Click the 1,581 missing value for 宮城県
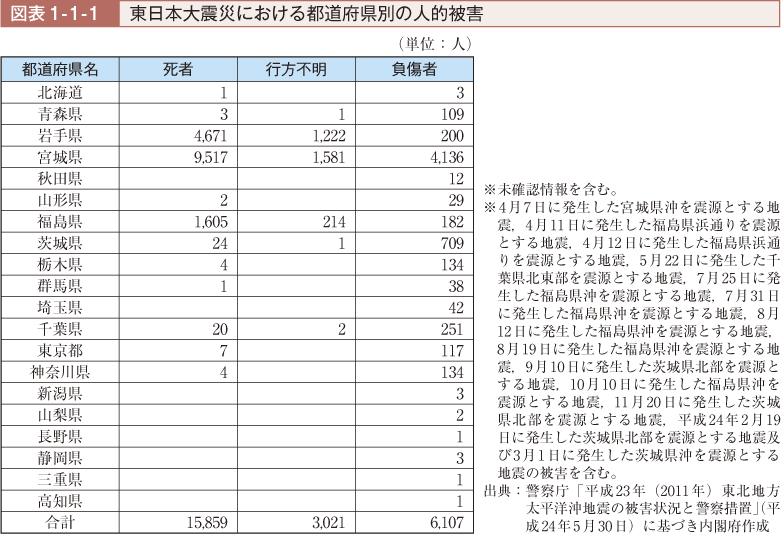Image resolution: width=781 pixels, height=534 pixels. point(329,157)
